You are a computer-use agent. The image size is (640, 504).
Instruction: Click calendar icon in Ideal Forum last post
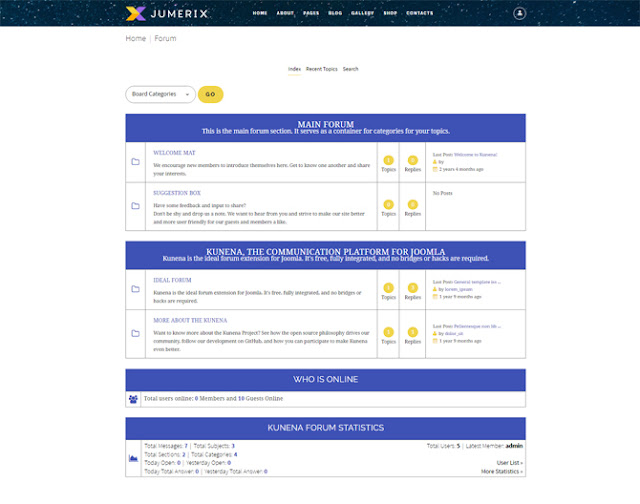[x=435, y=296]
